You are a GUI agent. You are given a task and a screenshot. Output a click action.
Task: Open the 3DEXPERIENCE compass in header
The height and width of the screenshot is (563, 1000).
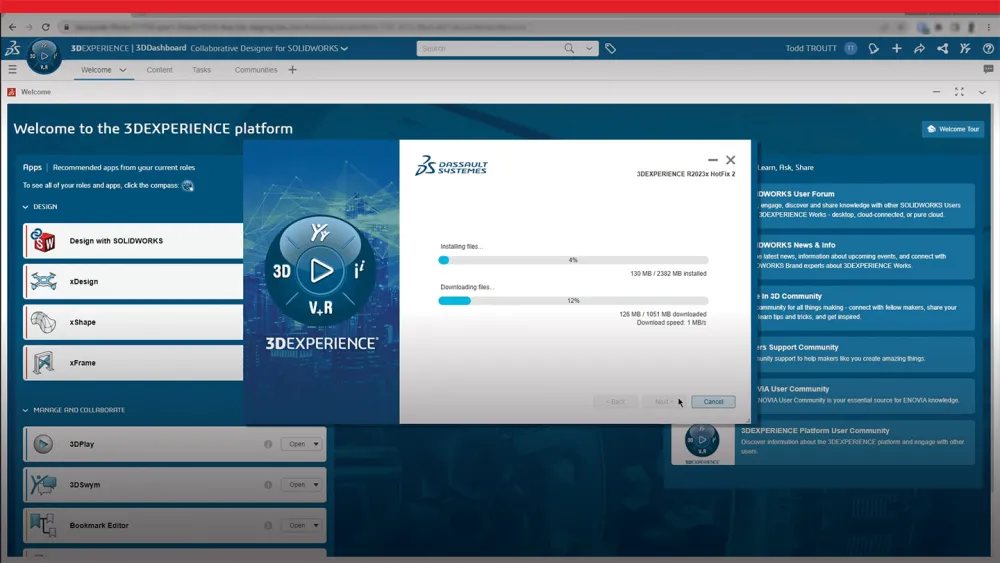43,56
